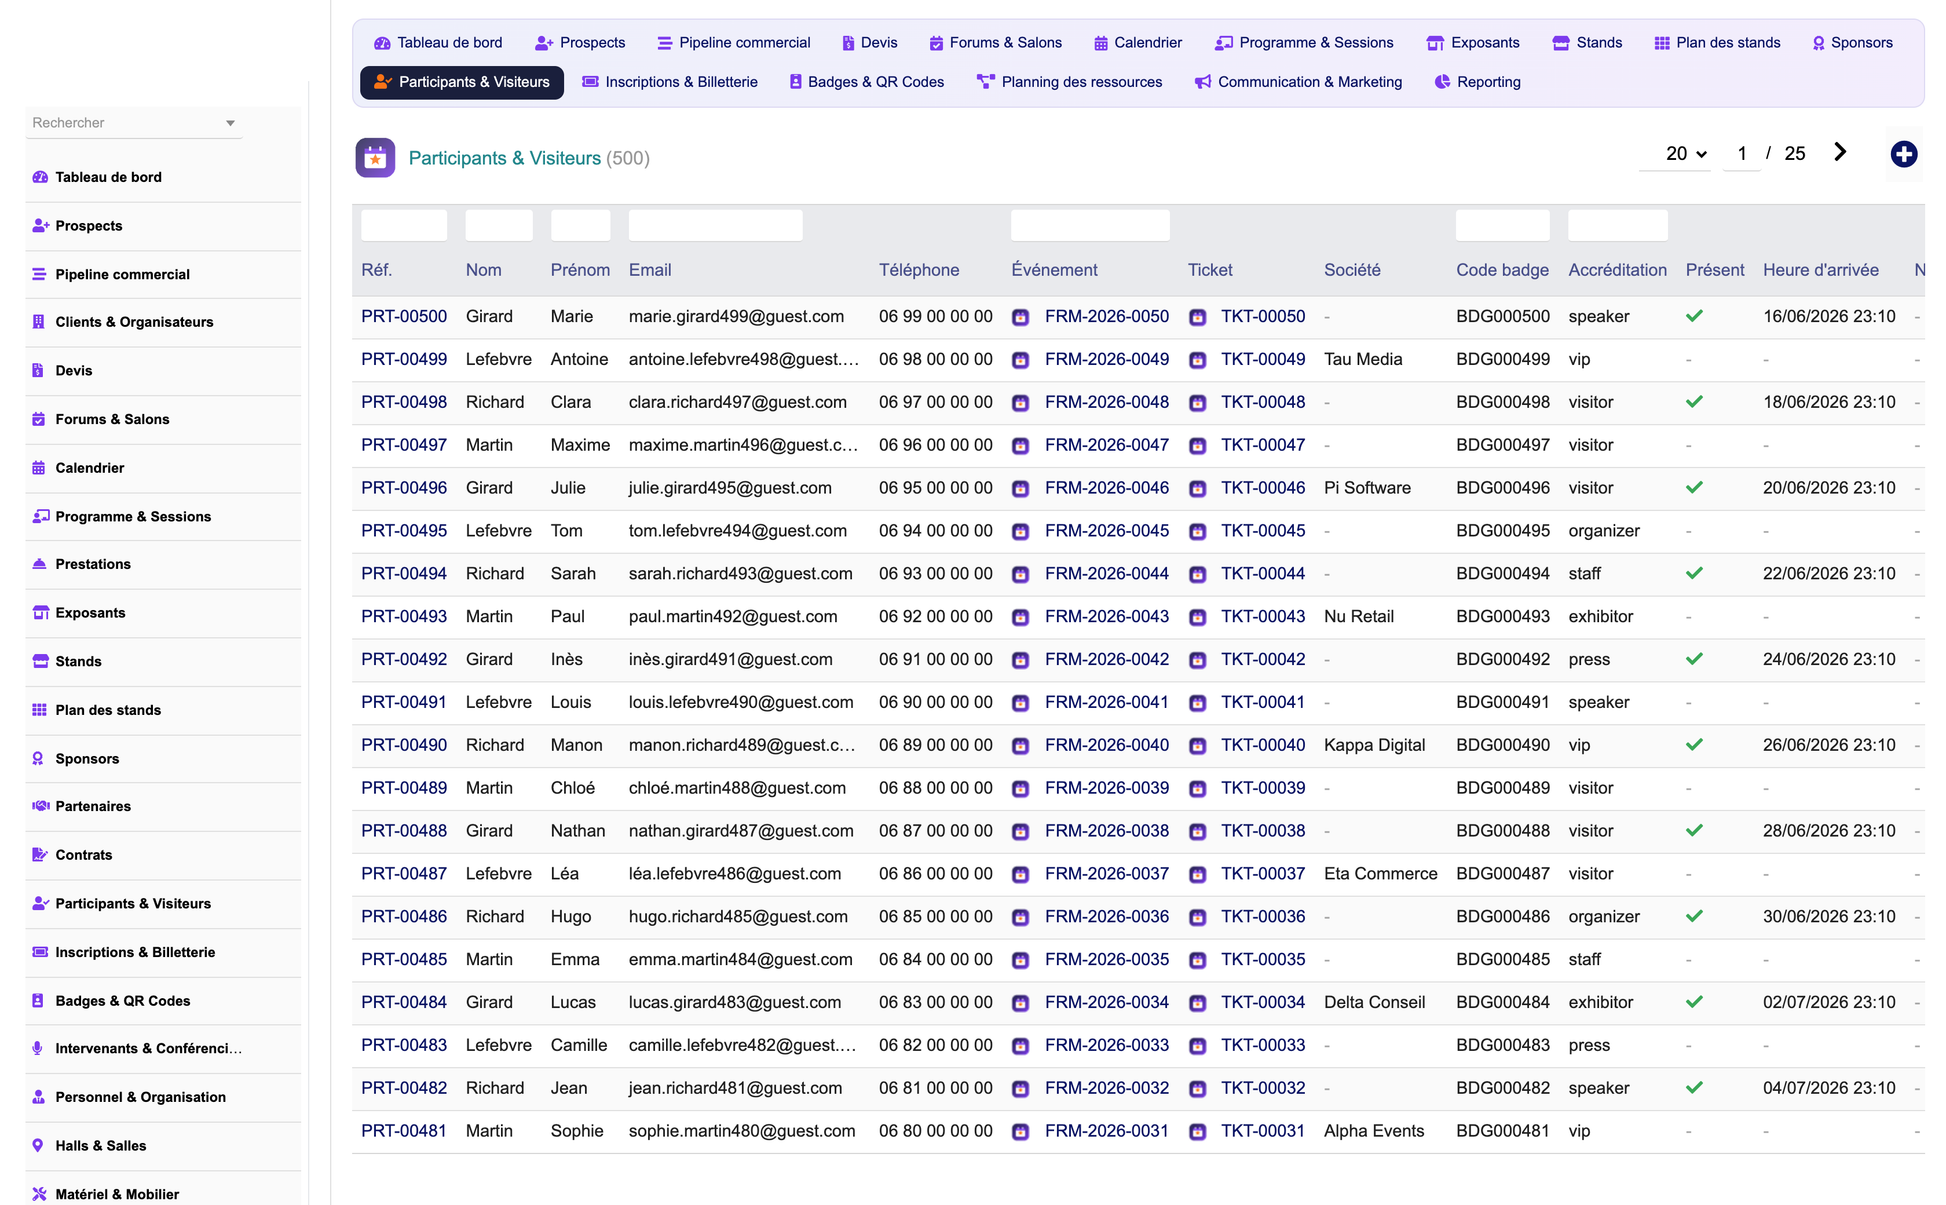
Task: Click the Participants & Visiteurs header calendar icon
Action: [375, 158]
